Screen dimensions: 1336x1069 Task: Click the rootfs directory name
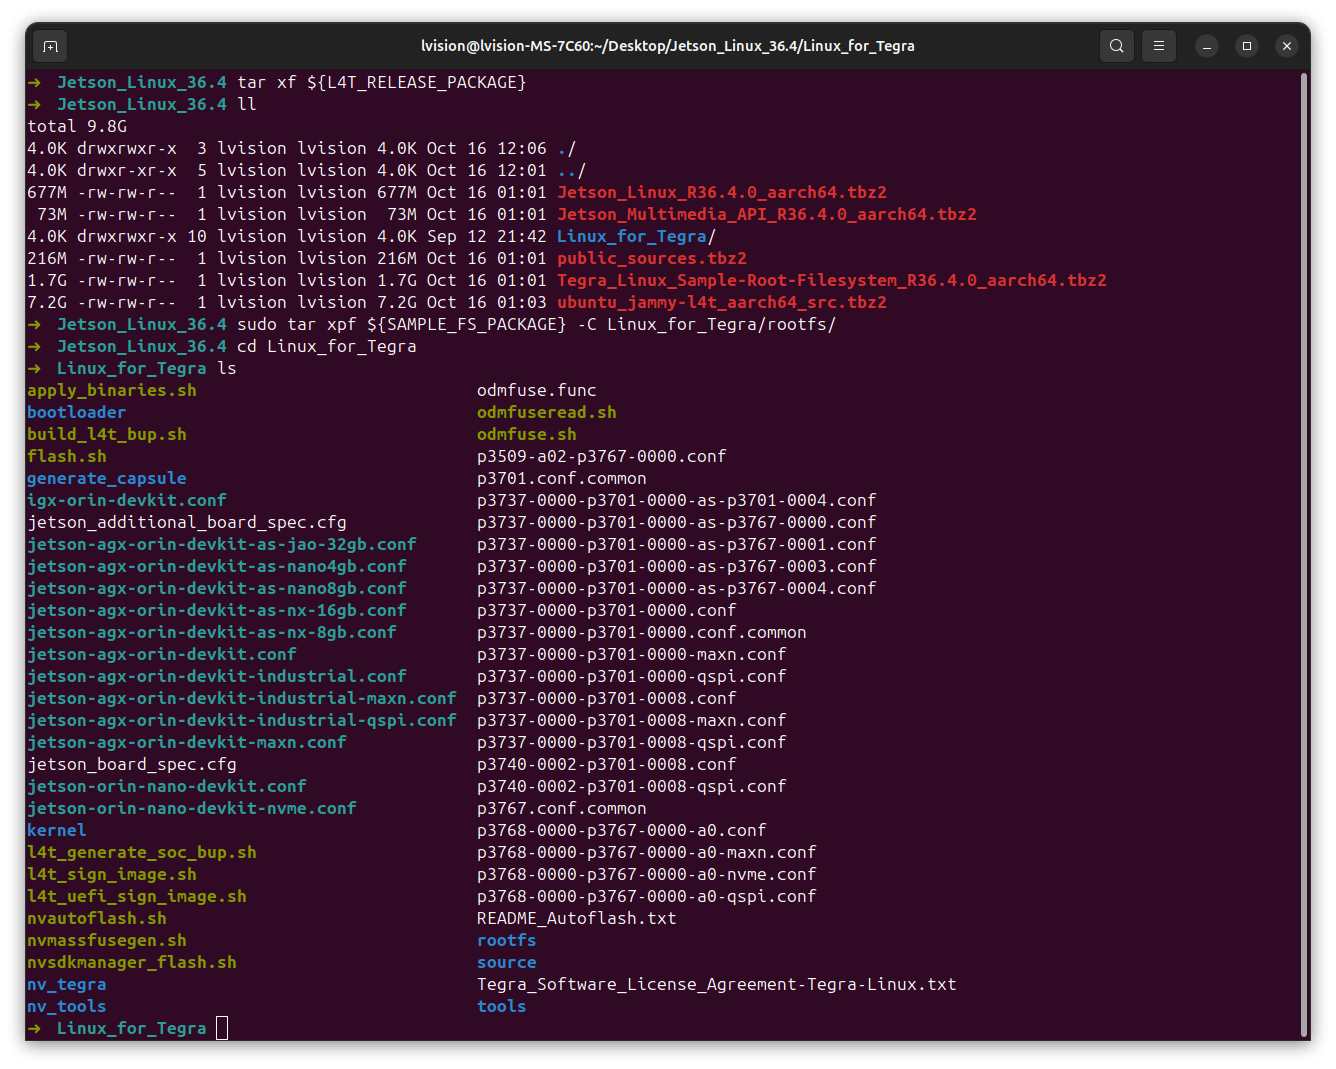pos(507,940)
